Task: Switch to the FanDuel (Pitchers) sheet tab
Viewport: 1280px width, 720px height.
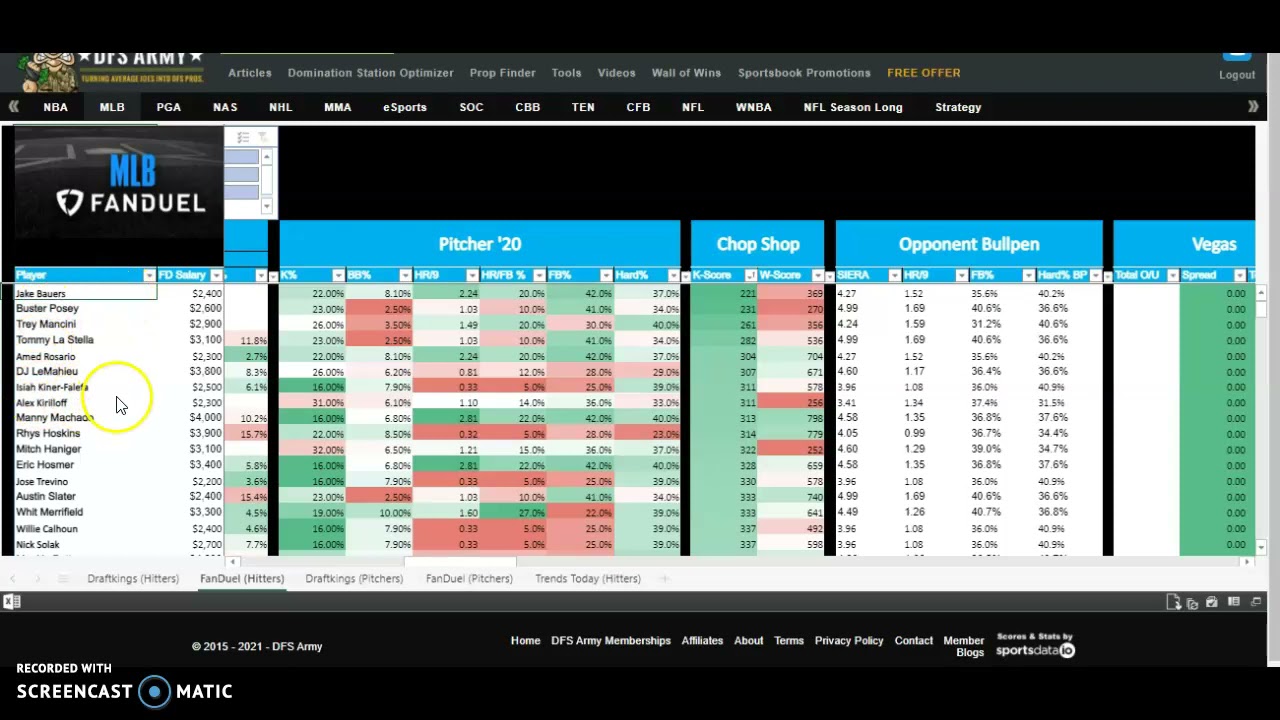Action: (x=469, y=579)
